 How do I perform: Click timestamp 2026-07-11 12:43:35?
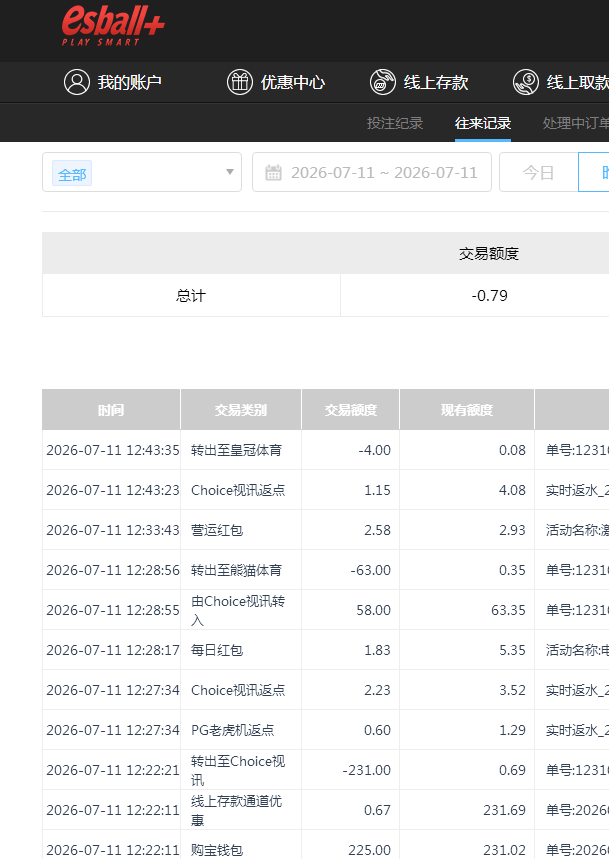tap(113, 450)
